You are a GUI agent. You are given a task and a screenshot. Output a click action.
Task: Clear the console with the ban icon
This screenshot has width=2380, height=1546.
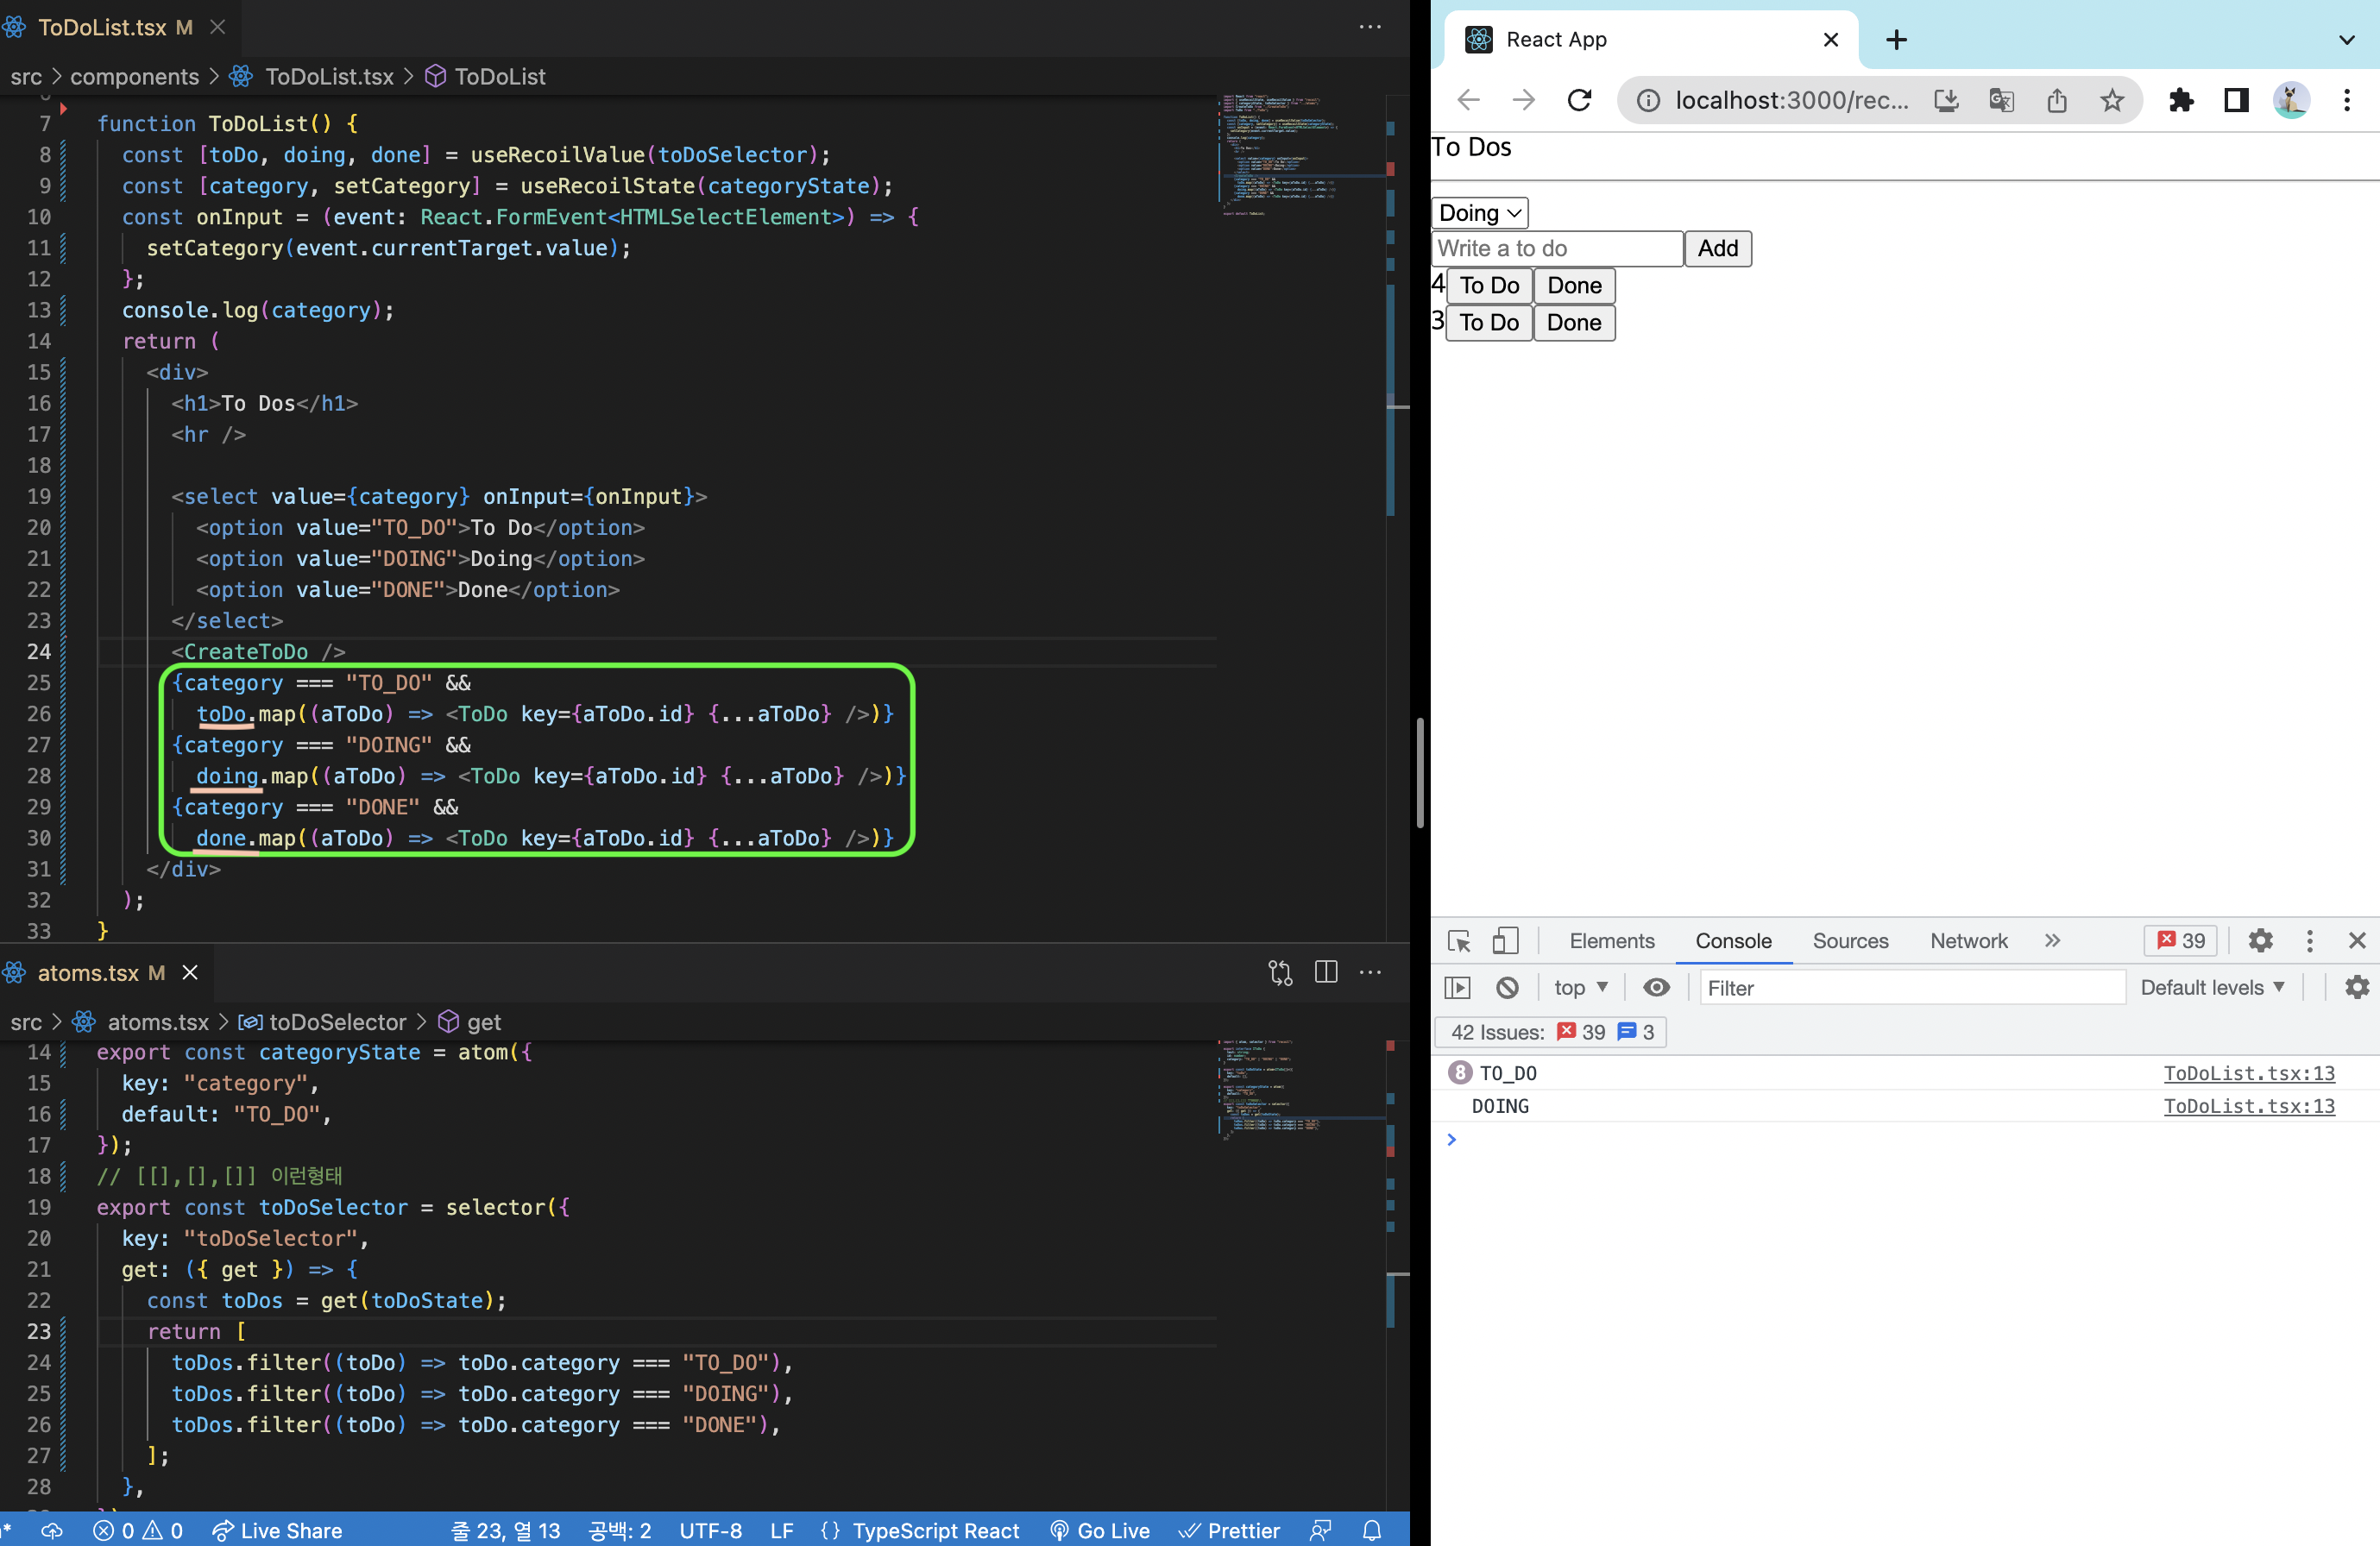pyautogui.click(x=1507, y=988)
